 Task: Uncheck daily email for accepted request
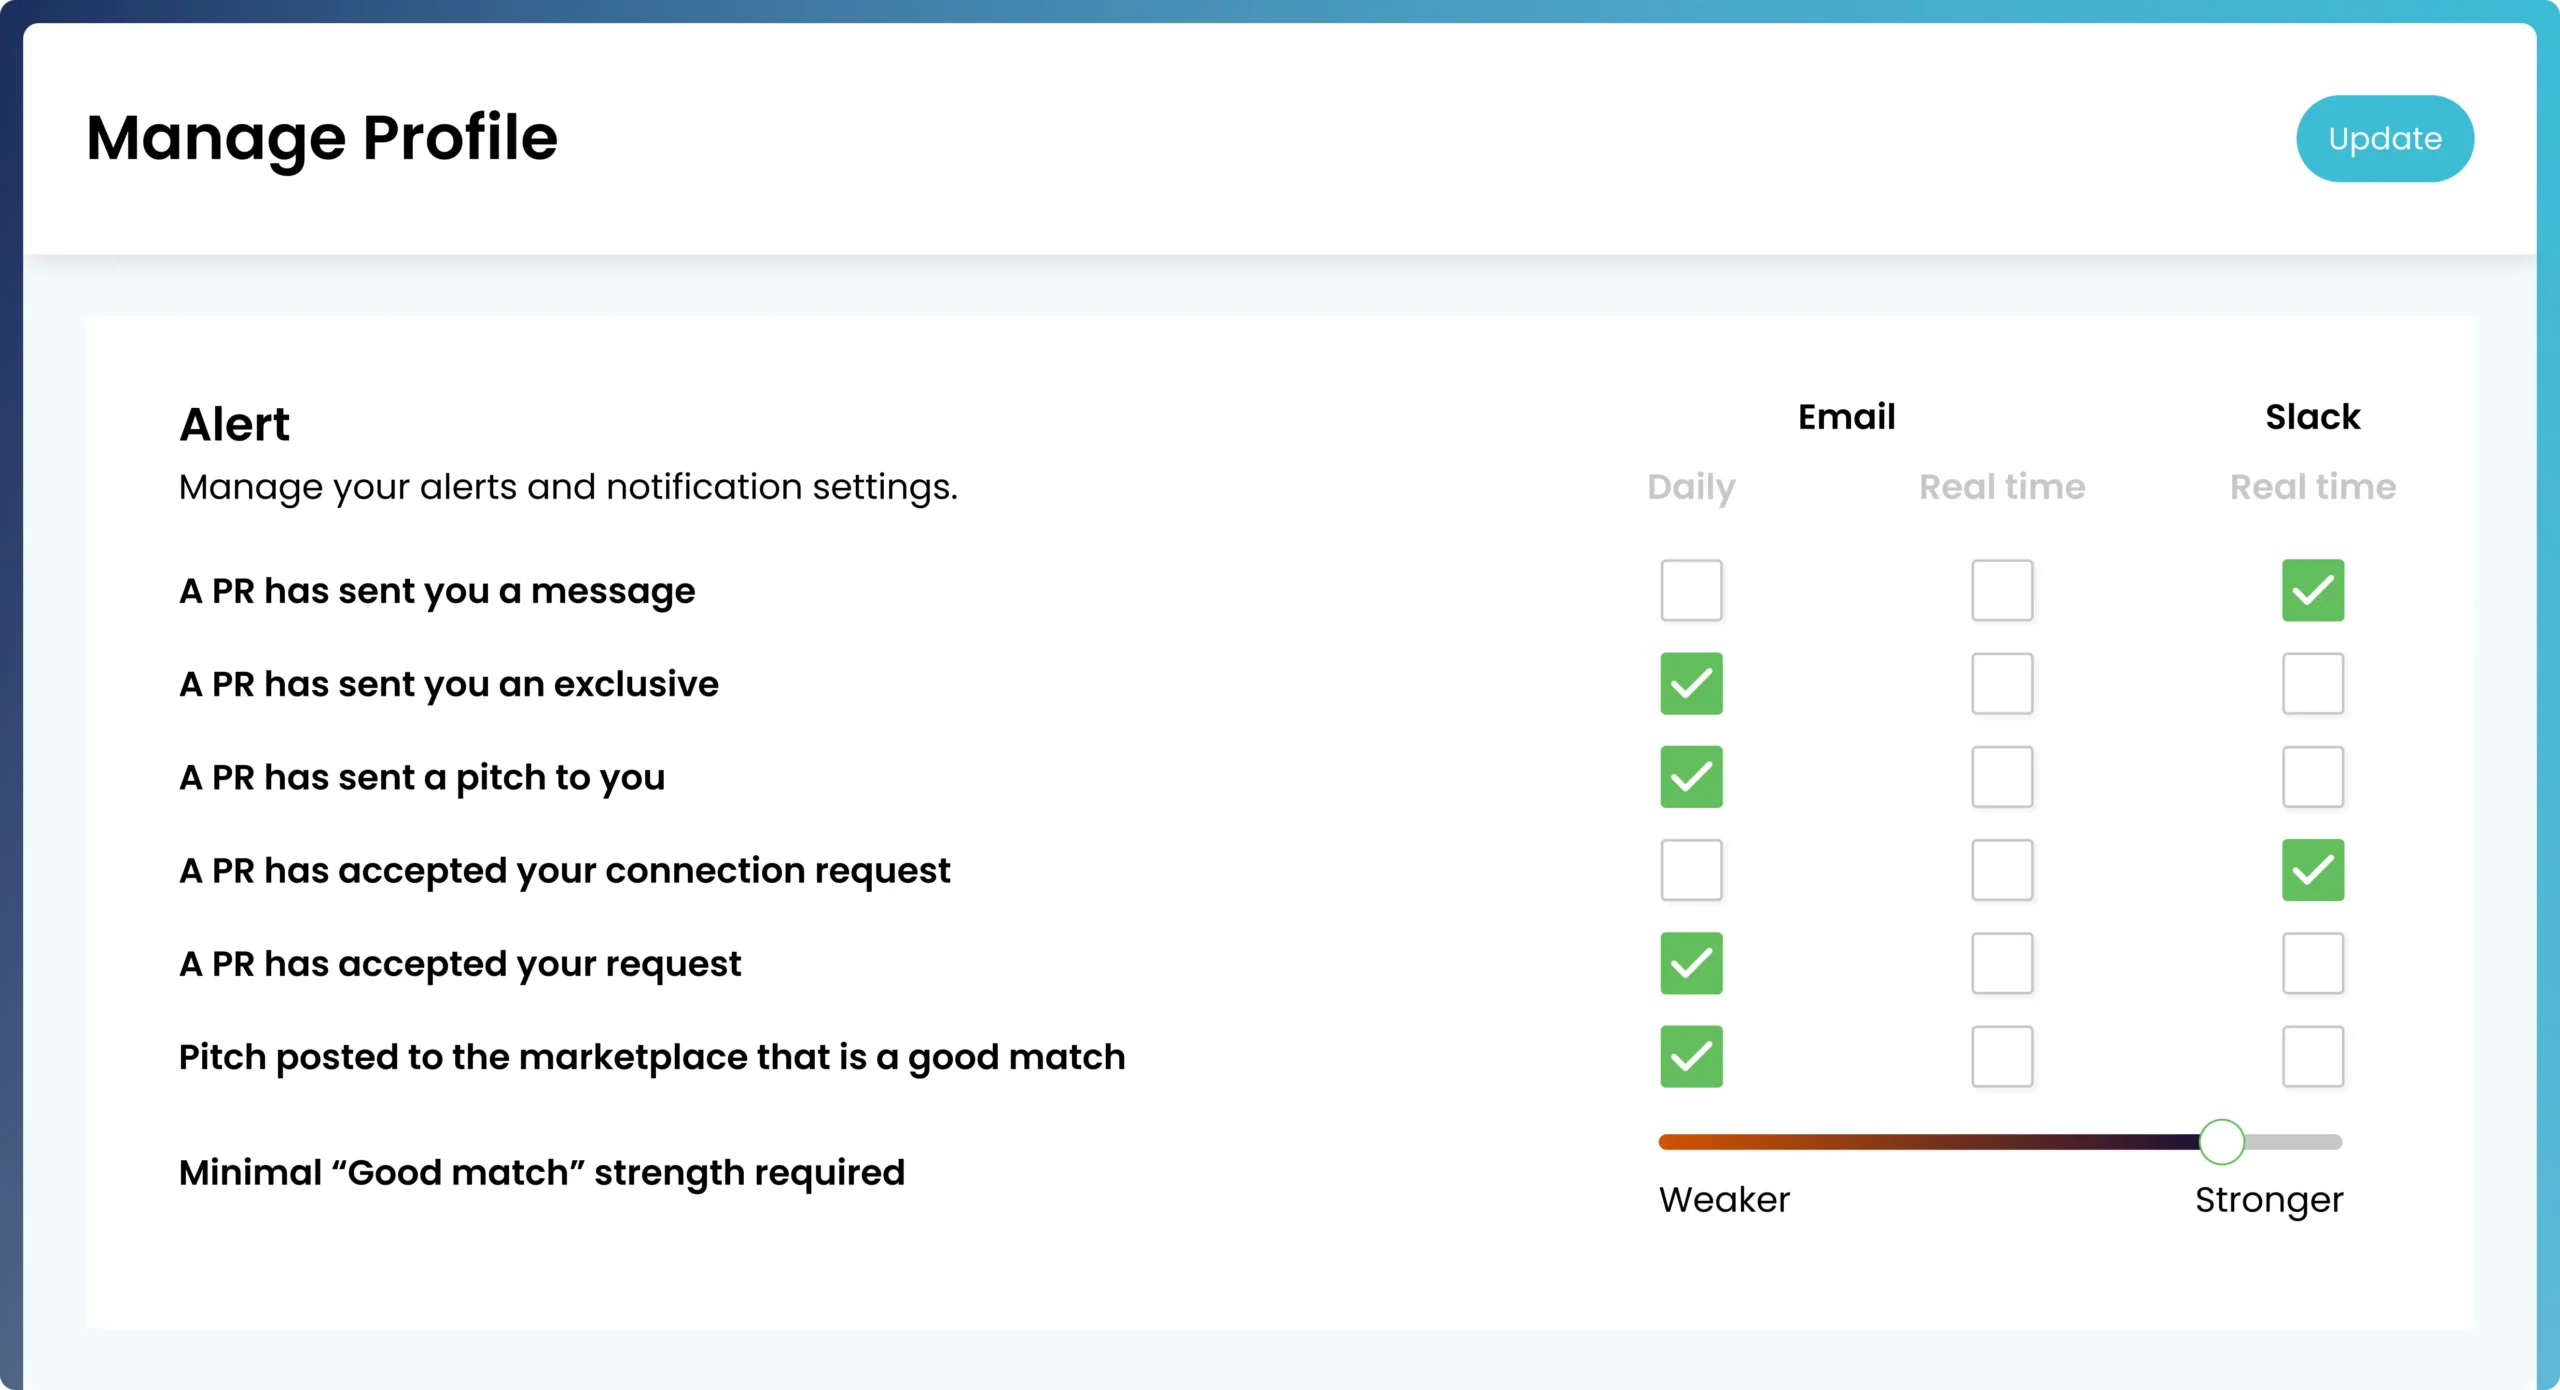click(1691, 963)
